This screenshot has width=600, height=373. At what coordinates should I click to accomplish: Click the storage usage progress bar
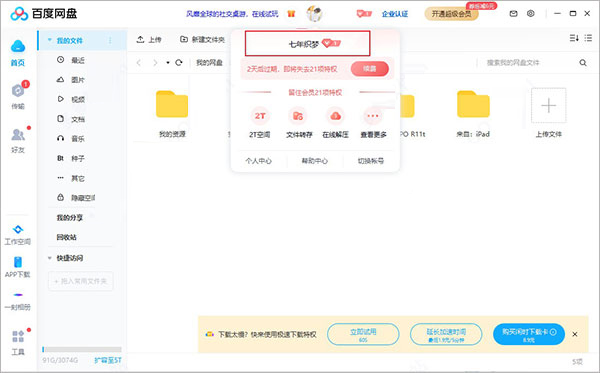click(82, 349)
